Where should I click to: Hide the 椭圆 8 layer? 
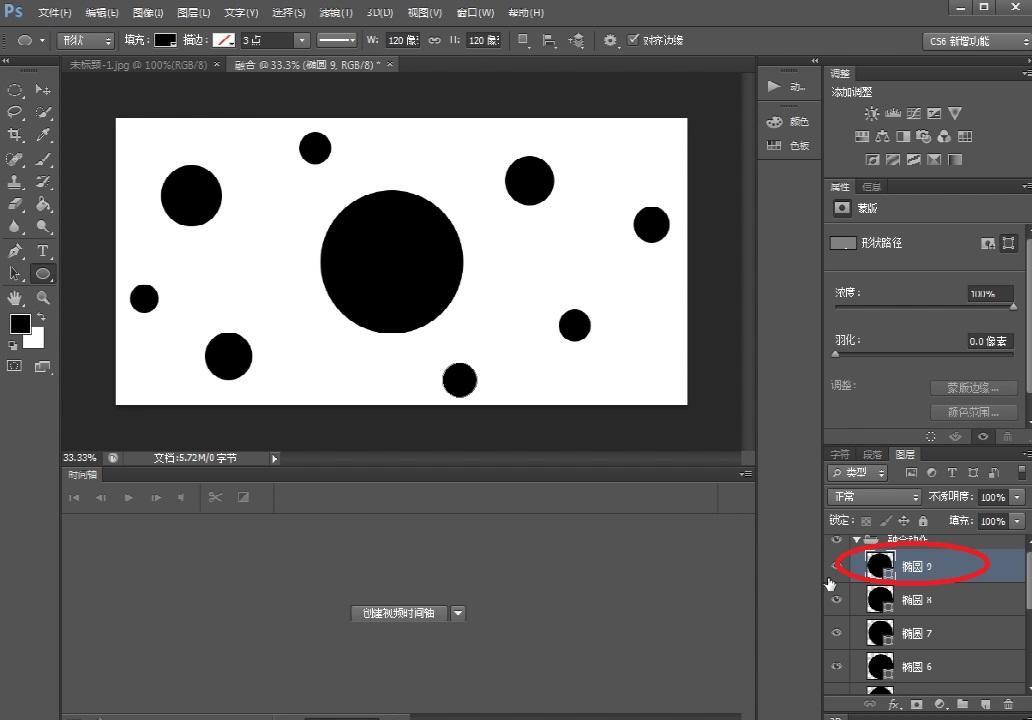pyautogui.click(x=837, y=600)
